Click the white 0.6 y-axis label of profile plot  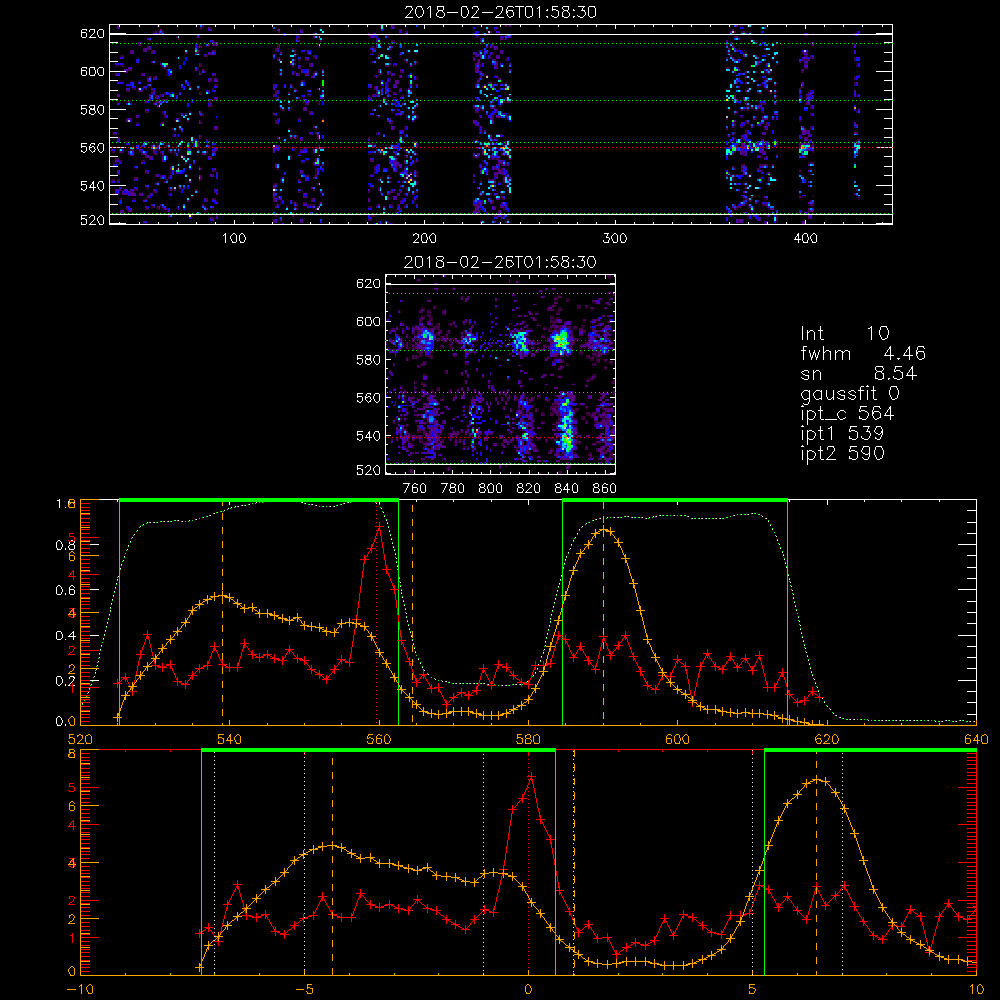[66, 590]
